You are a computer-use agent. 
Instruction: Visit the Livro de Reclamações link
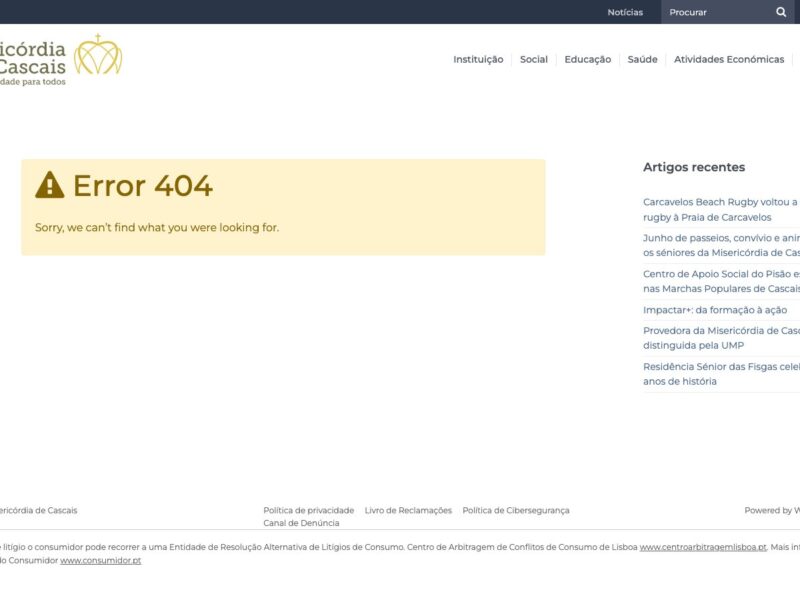coord(408,510)
